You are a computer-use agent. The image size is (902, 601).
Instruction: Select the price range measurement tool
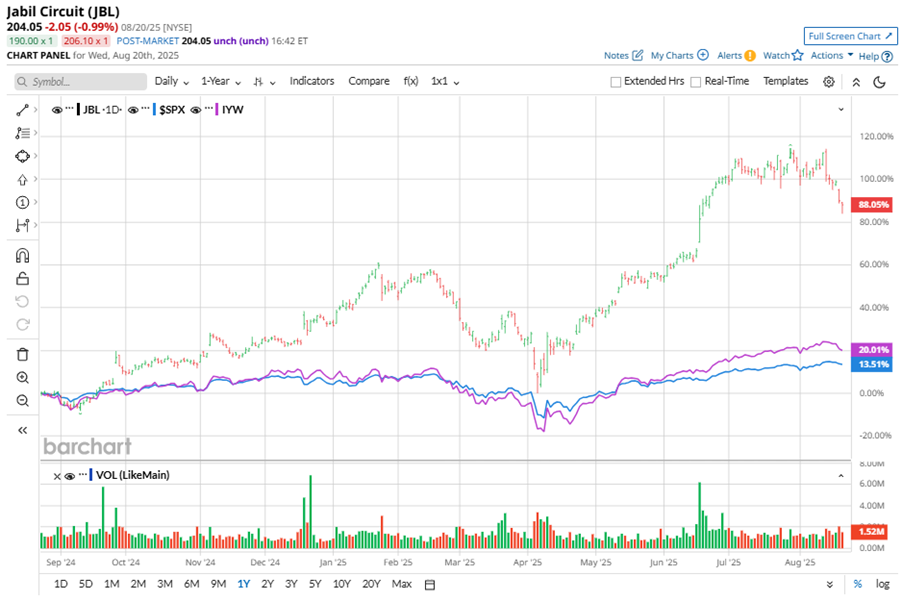click(22, 225)
